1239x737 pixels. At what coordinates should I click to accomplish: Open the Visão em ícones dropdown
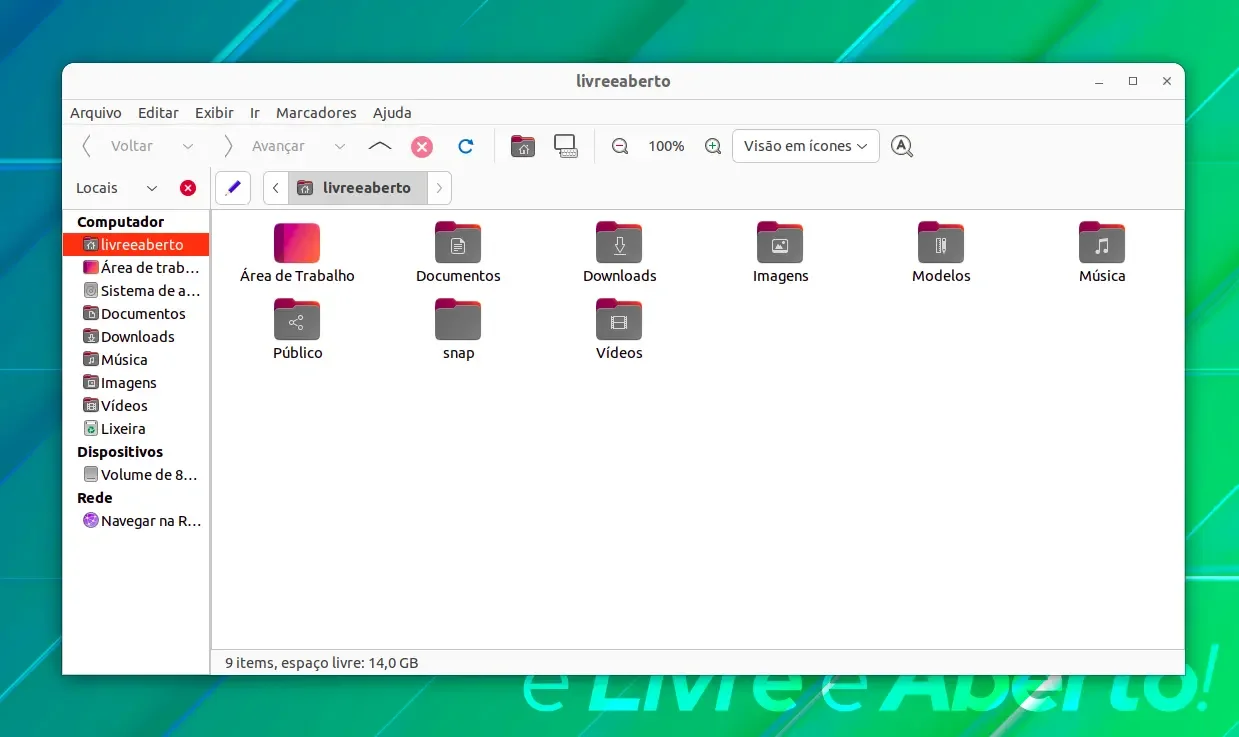(806, 146)
